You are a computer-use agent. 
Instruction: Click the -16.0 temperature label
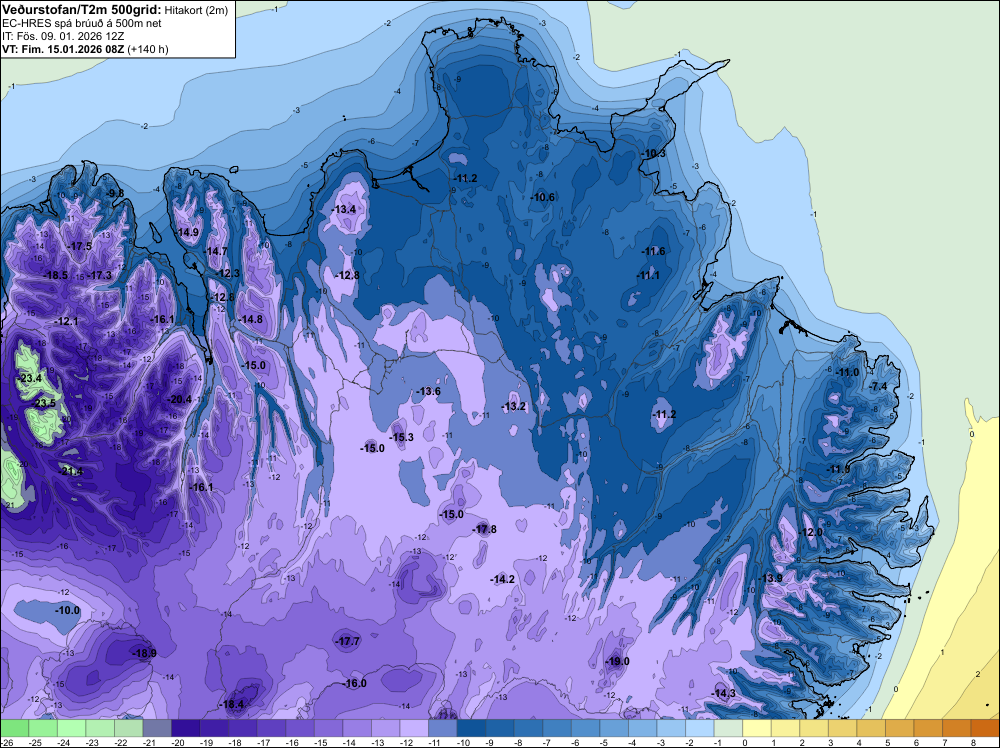pyautogui.click(x=354, y=684)
